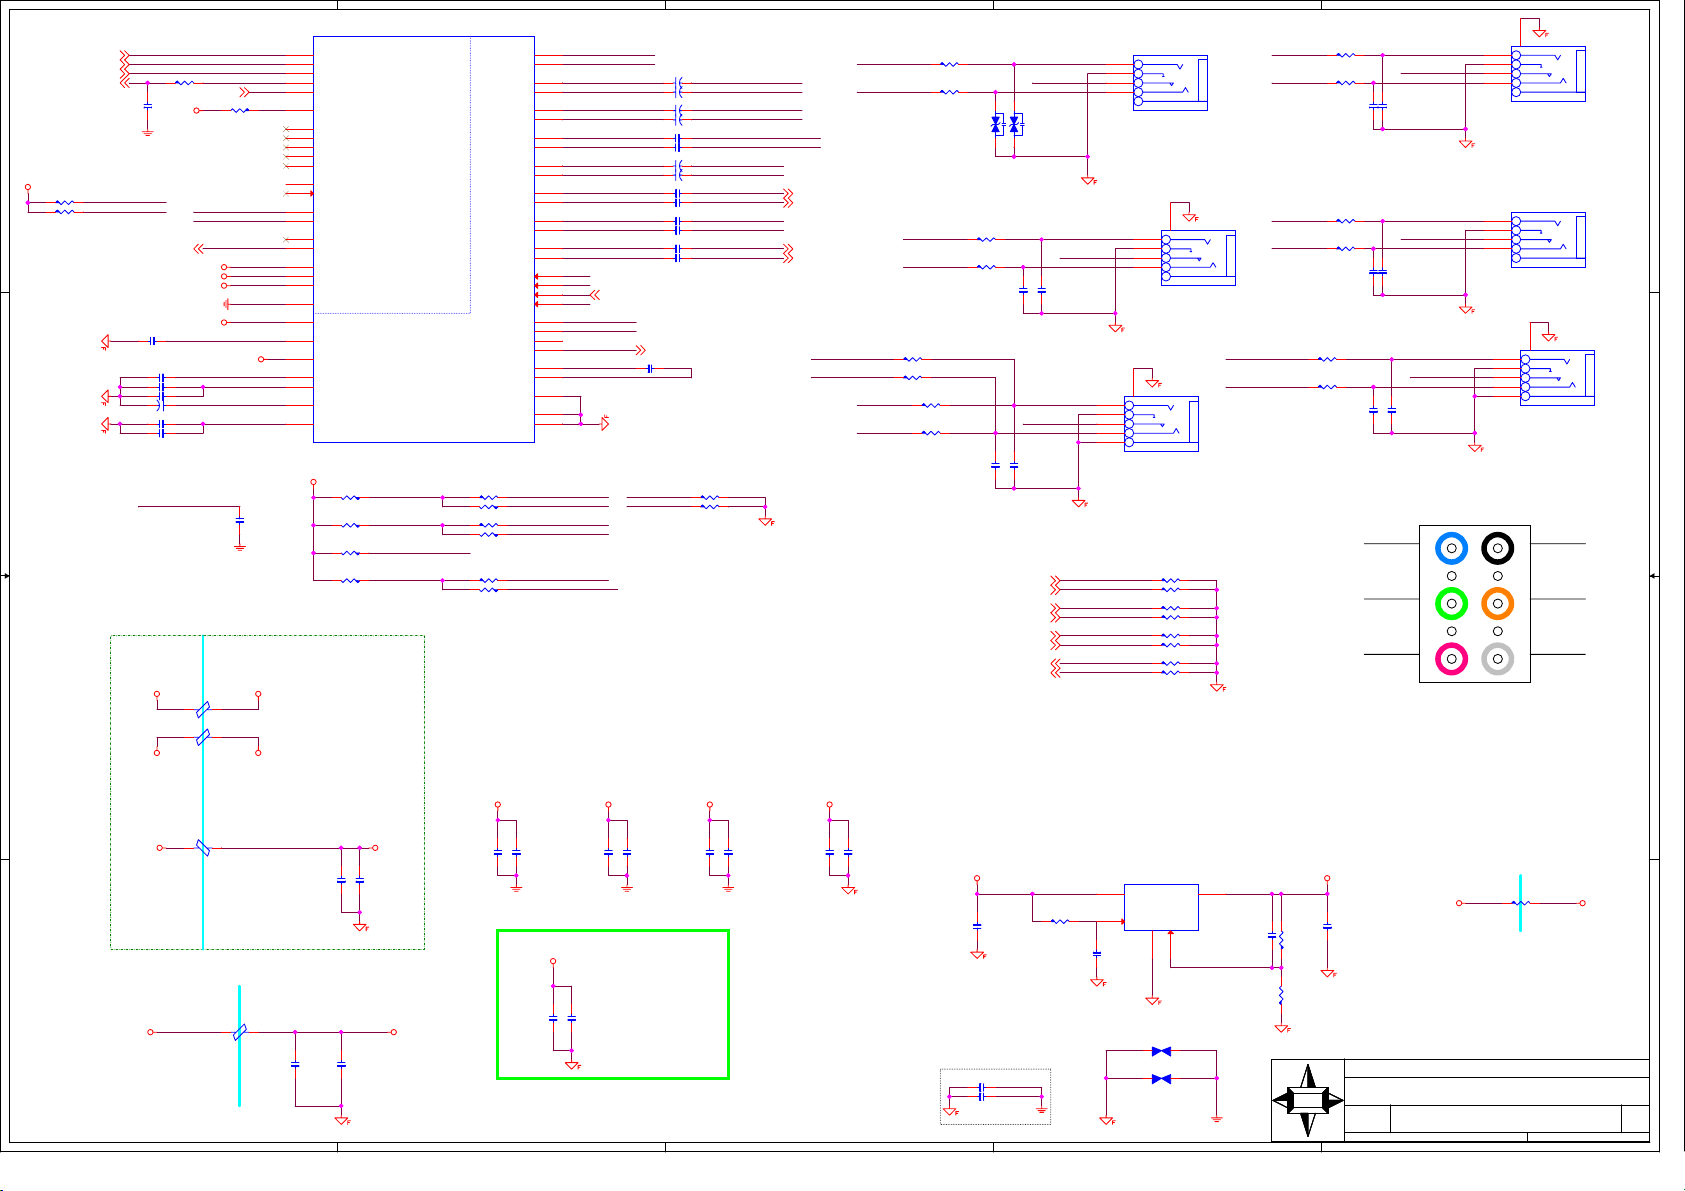
Task: Click the compass star logo in title block
Action: 1308,1101
